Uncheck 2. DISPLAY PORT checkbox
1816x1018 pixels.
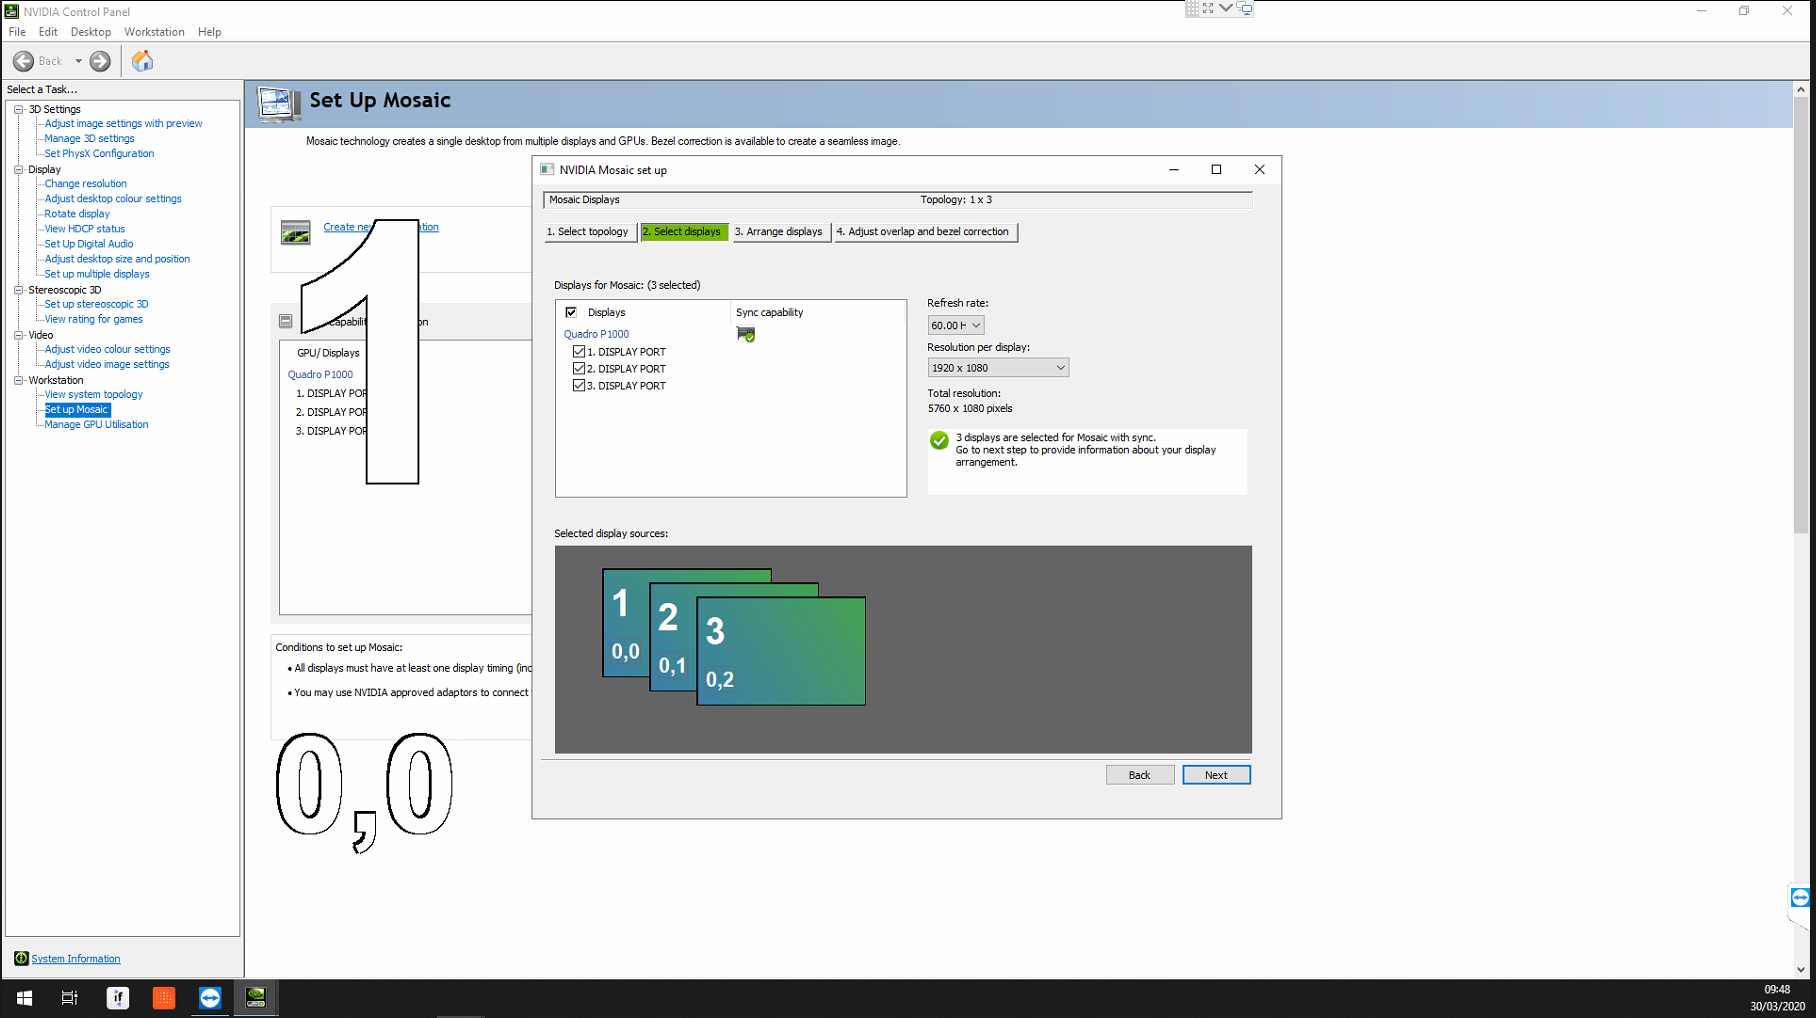click(579, 368)
